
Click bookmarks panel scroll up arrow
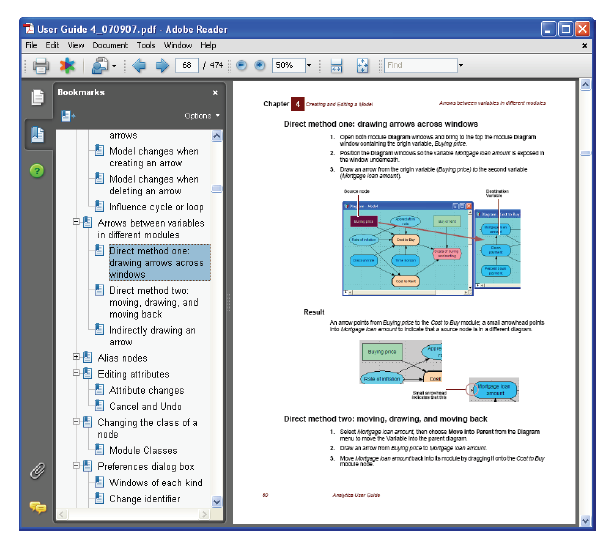[x=217, y=136]
